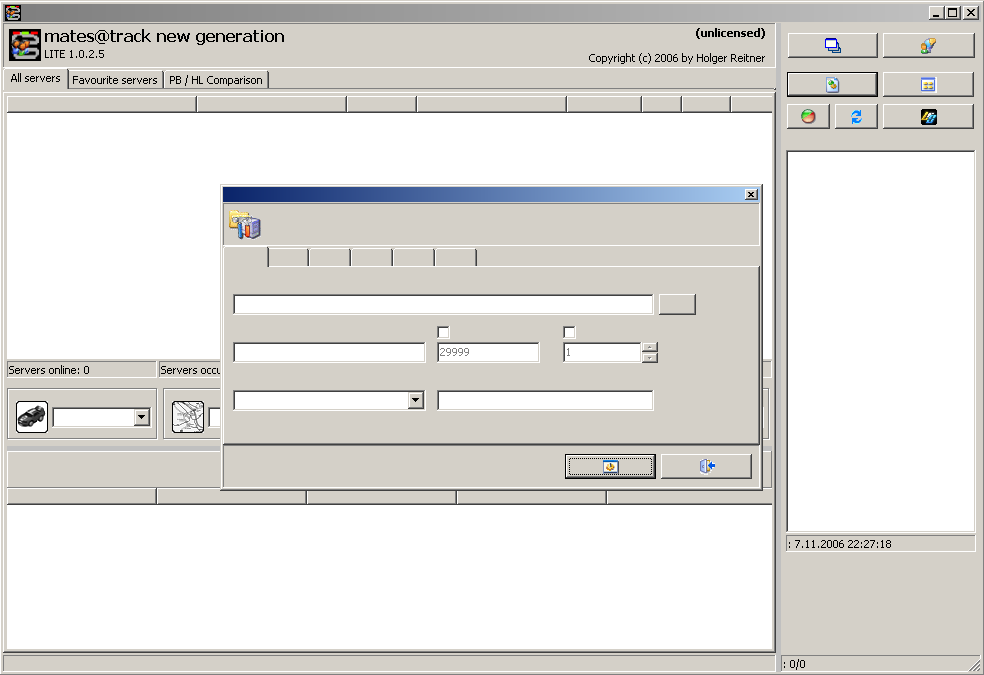Screen dimensions: 984x675
Task: Minimize the mates@track main window
Action: pos(936,13)
